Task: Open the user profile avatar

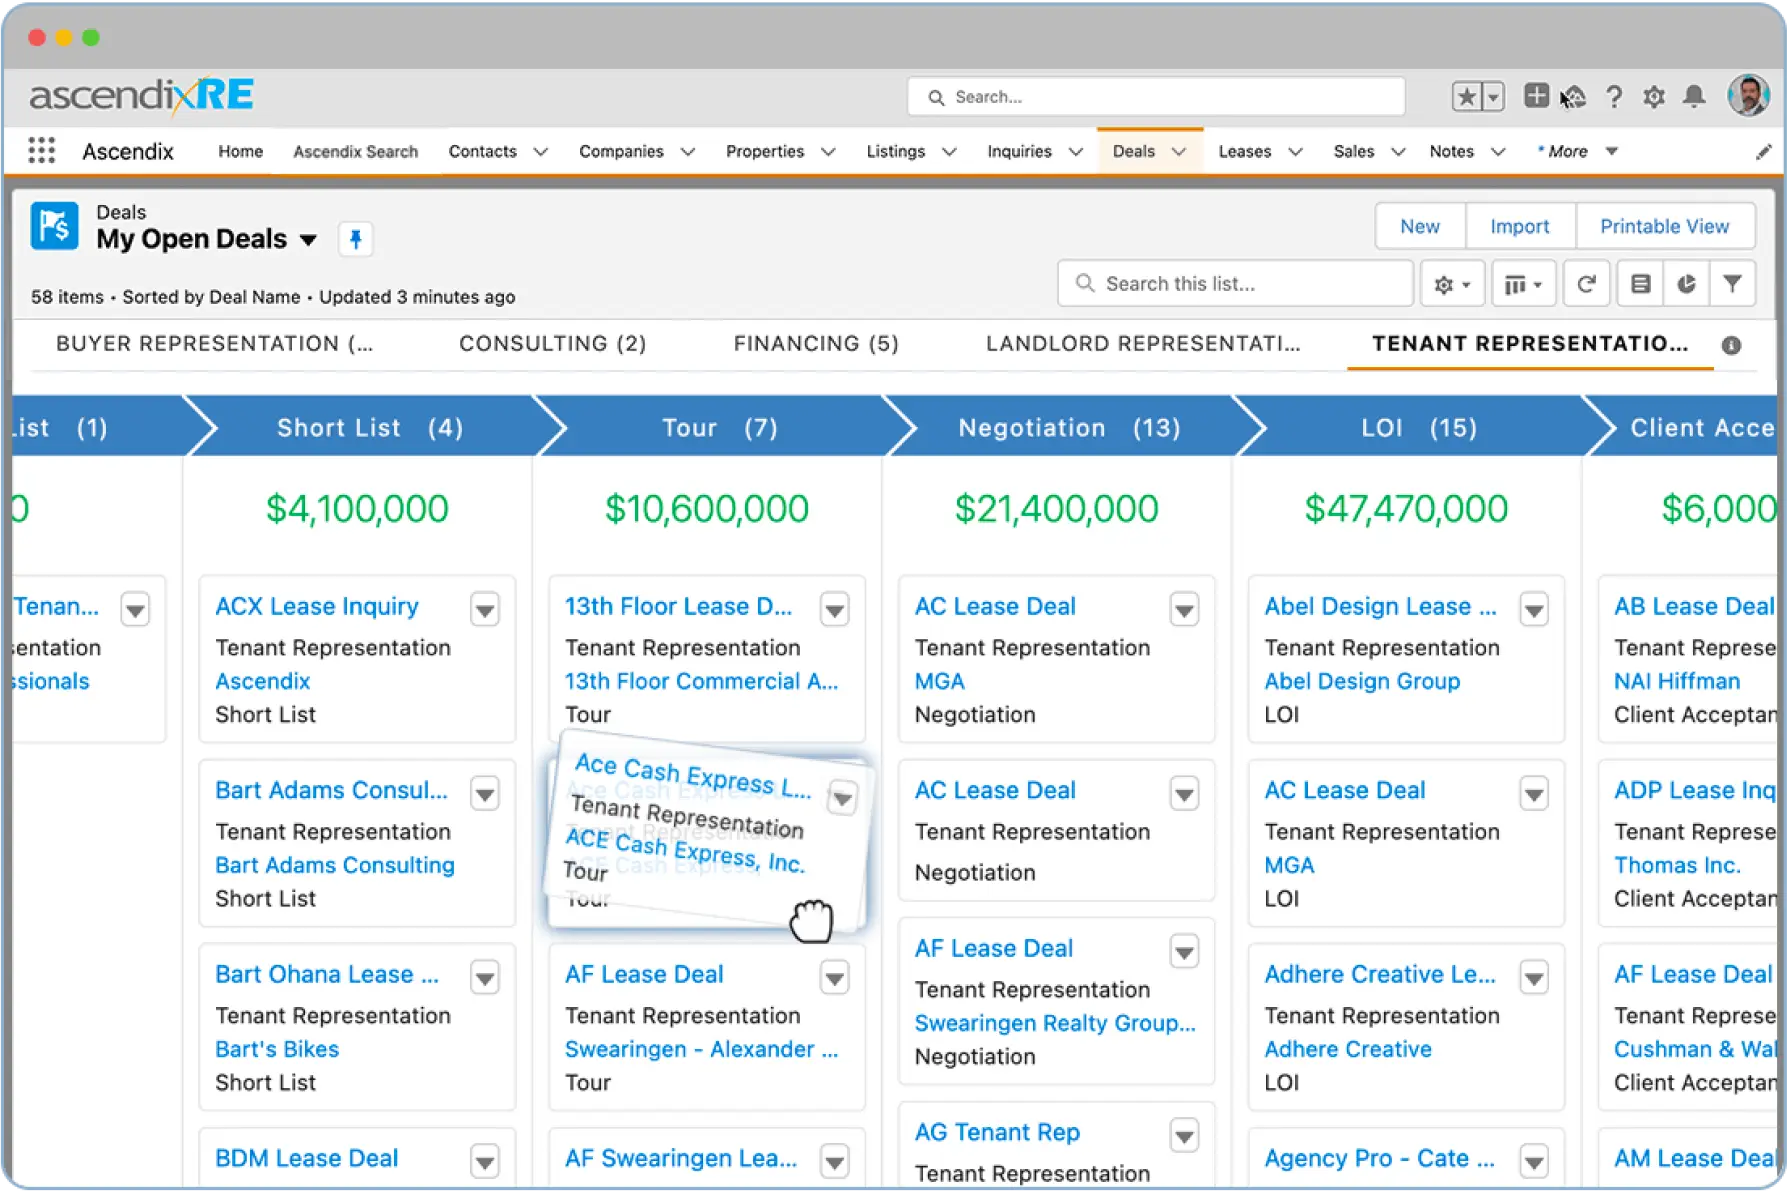Action: 1748,96
